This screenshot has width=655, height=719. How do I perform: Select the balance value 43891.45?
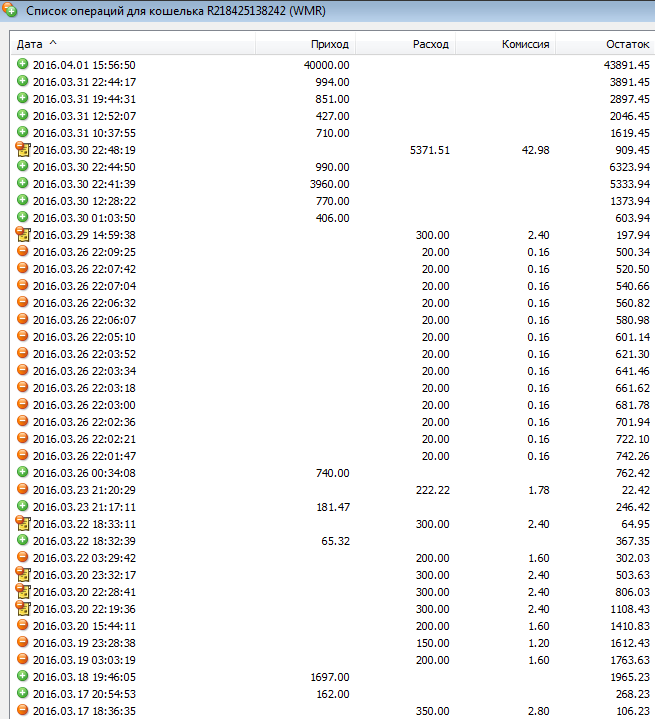coord(627,65)
